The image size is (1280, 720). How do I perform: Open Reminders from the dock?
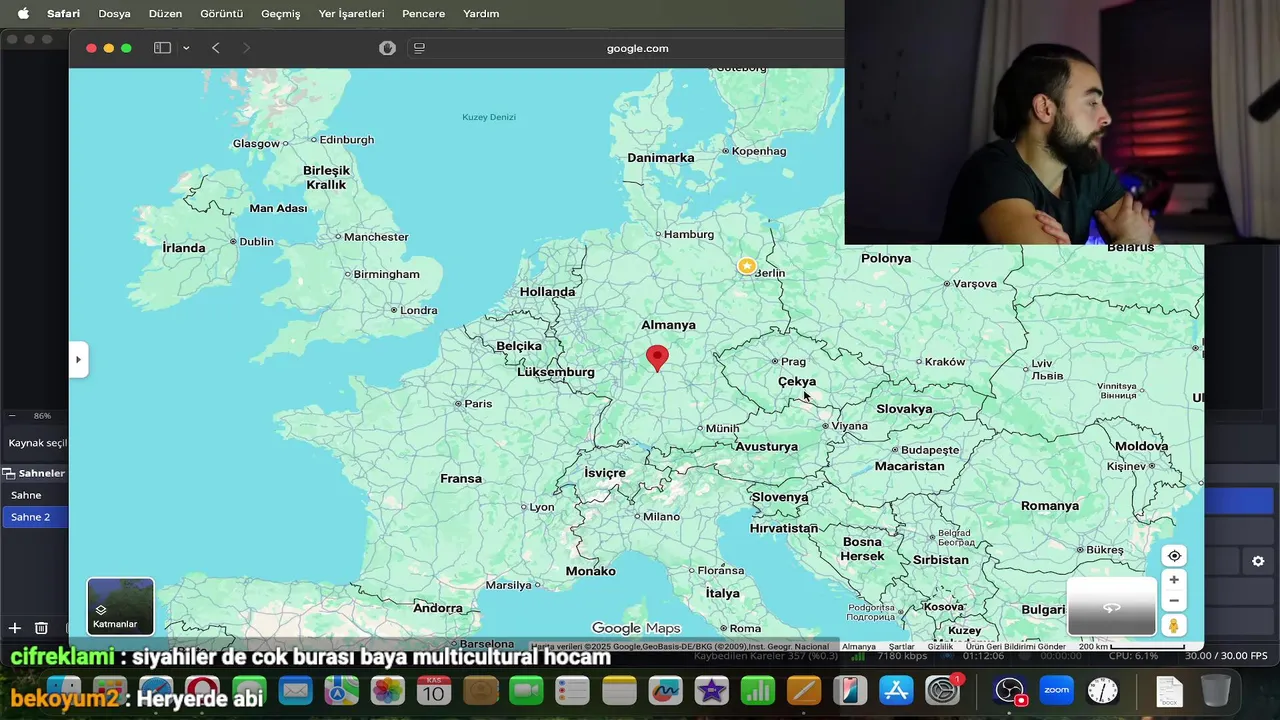point(573,690)
